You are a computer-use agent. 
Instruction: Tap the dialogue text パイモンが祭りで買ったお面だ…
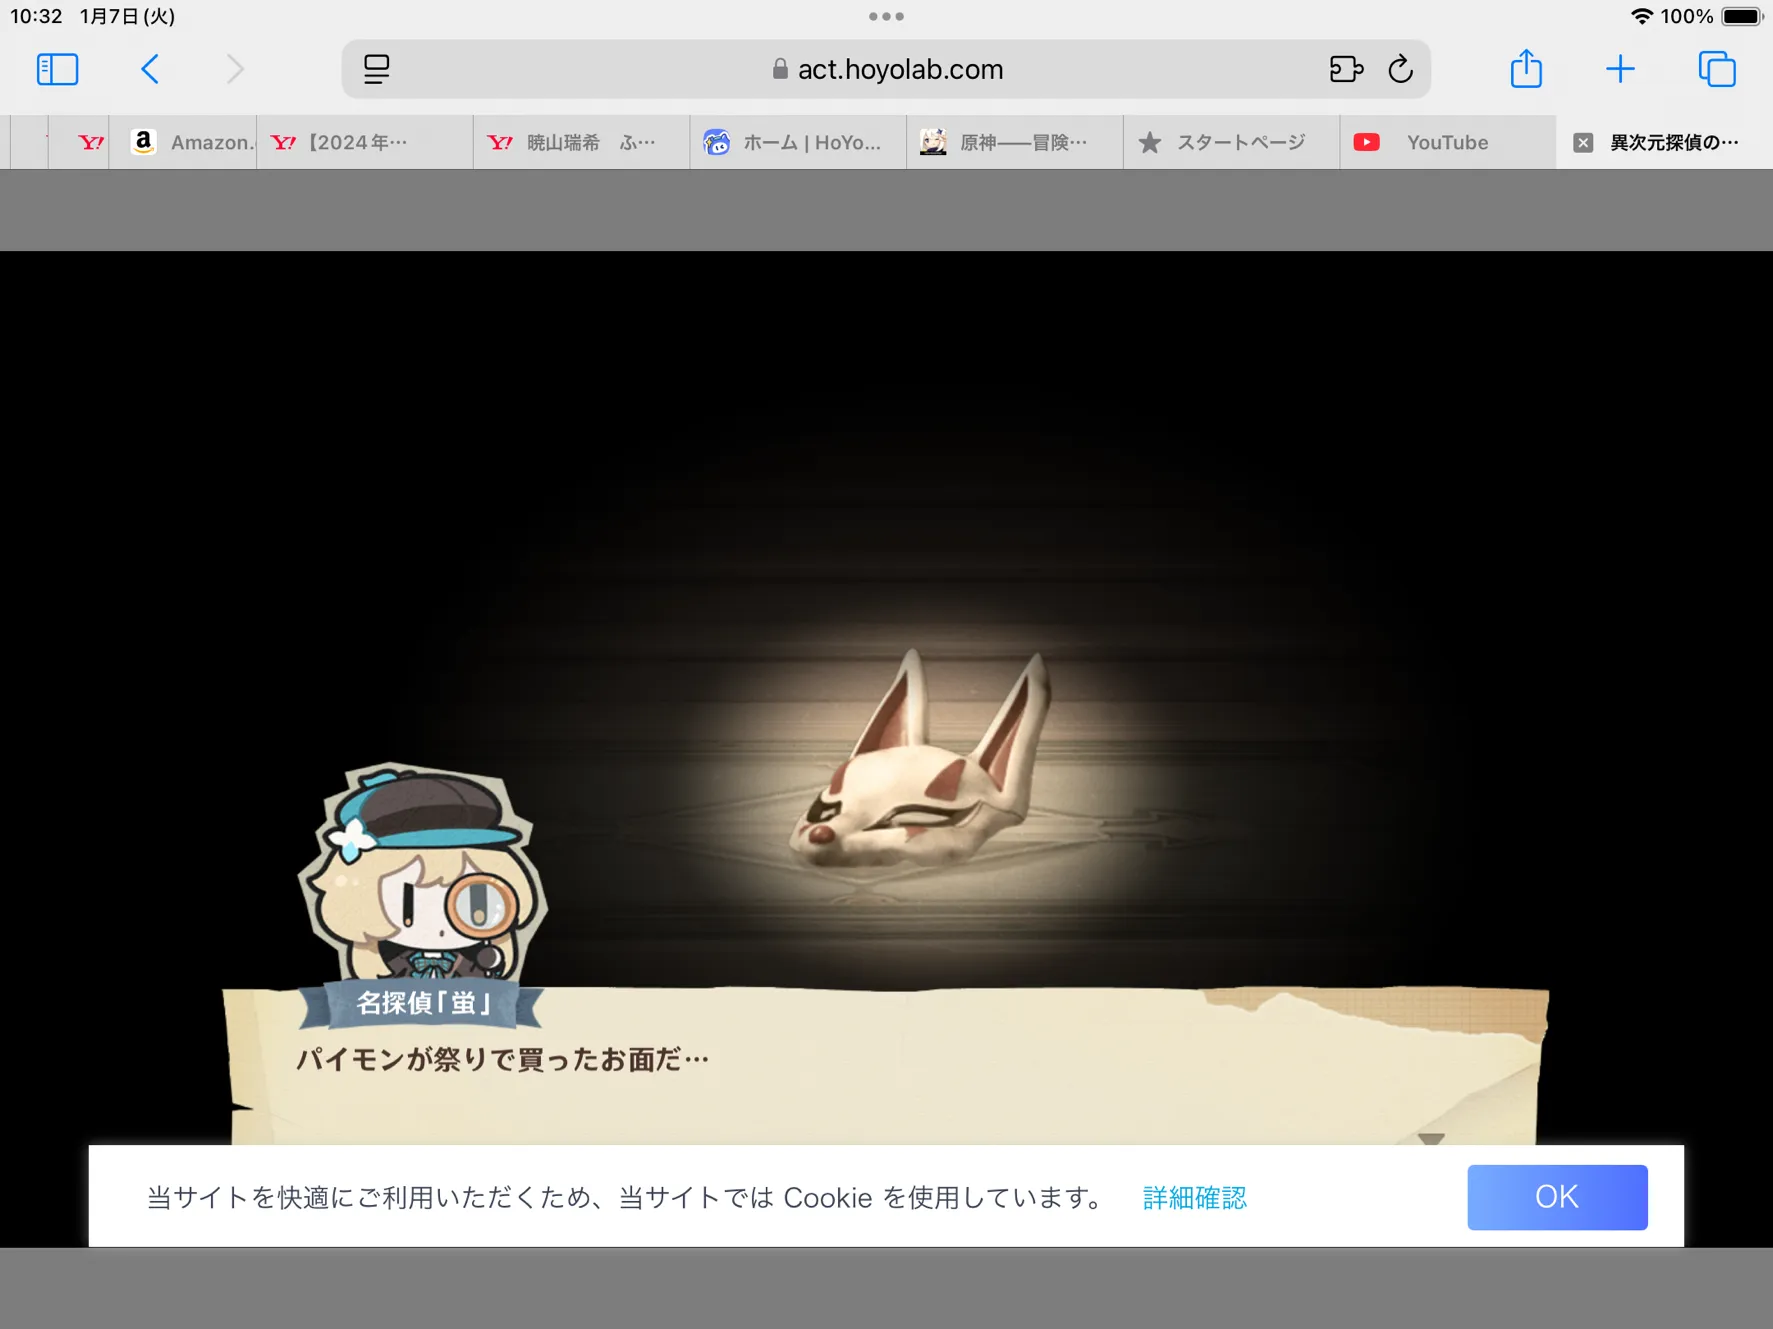502,1060
